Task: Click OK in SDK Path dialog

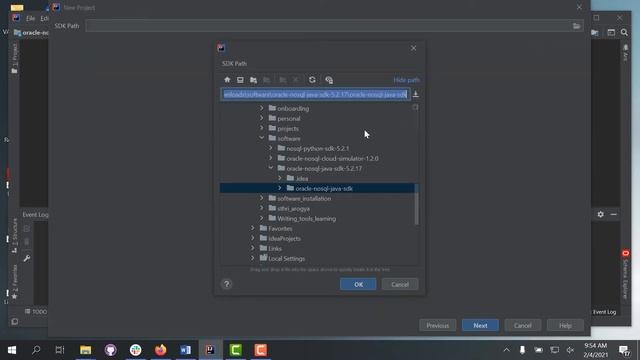Action: (x=358, y=284)
